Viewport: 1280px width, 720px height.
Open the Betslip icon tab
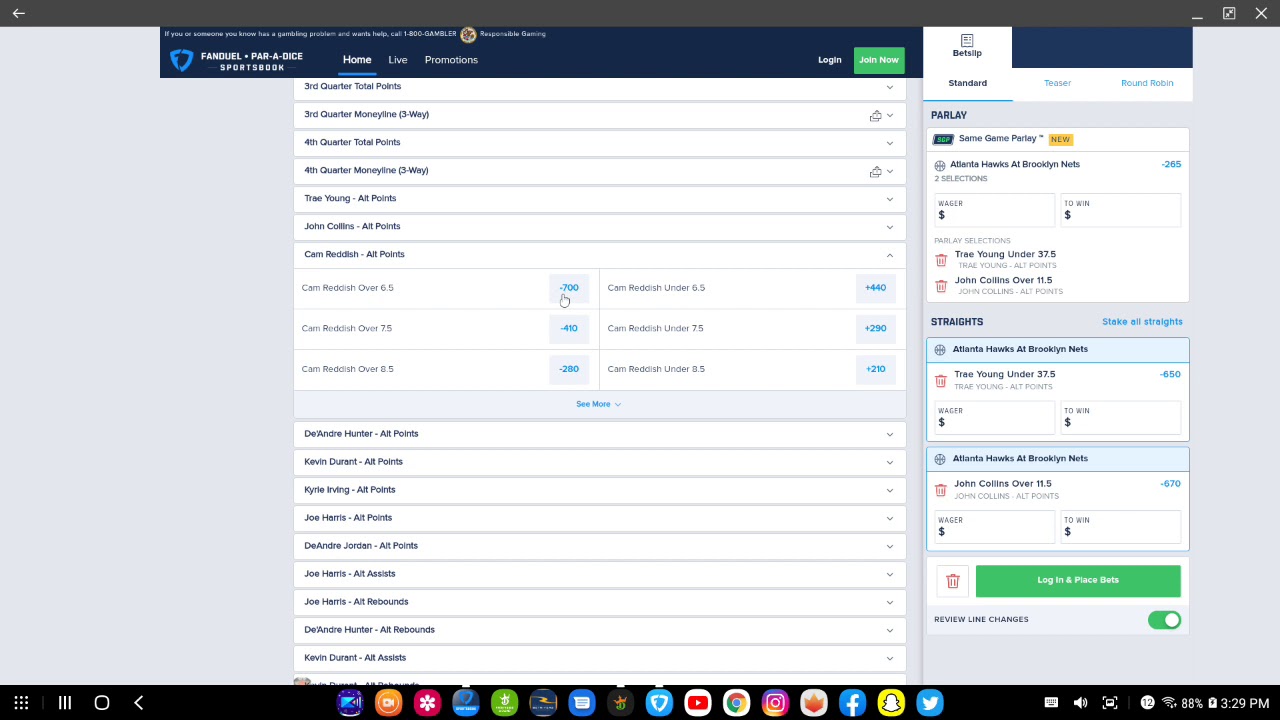pos(967,46)
